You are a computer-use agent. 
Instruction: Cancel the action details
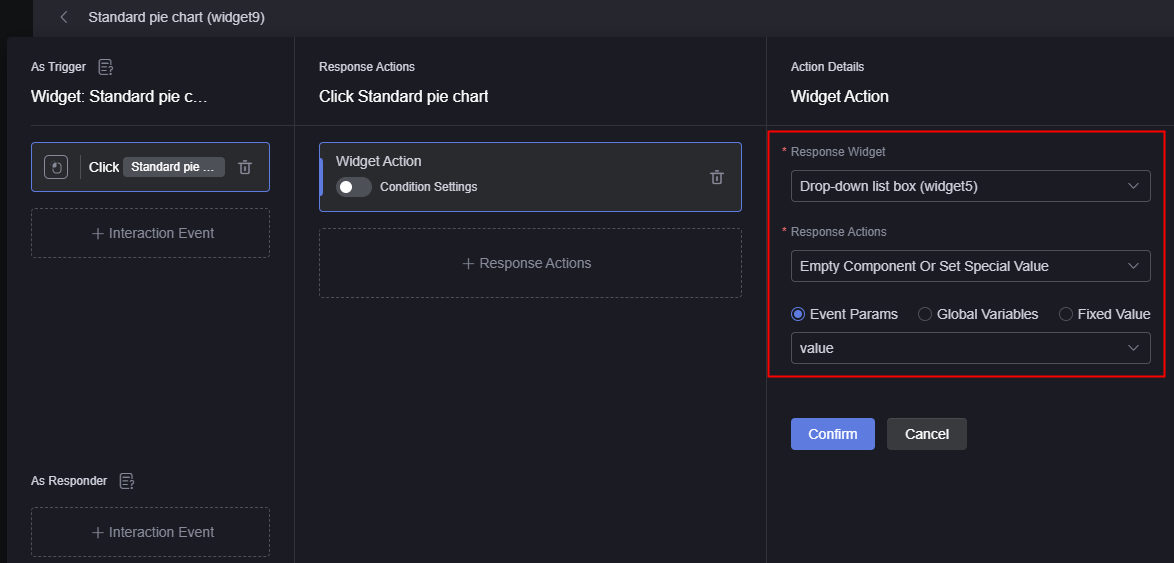coord(927,434)
